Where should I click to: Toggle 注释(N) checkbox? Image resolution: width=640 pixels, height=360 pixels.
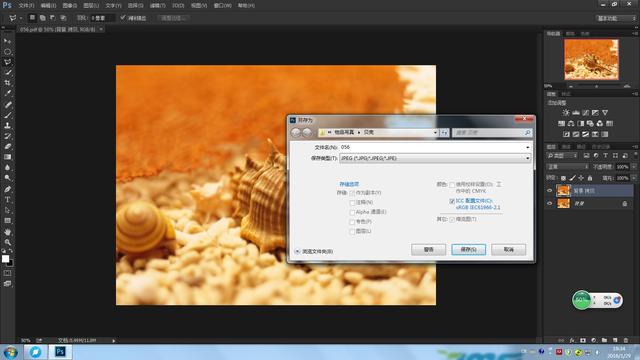tap(352, 203)
